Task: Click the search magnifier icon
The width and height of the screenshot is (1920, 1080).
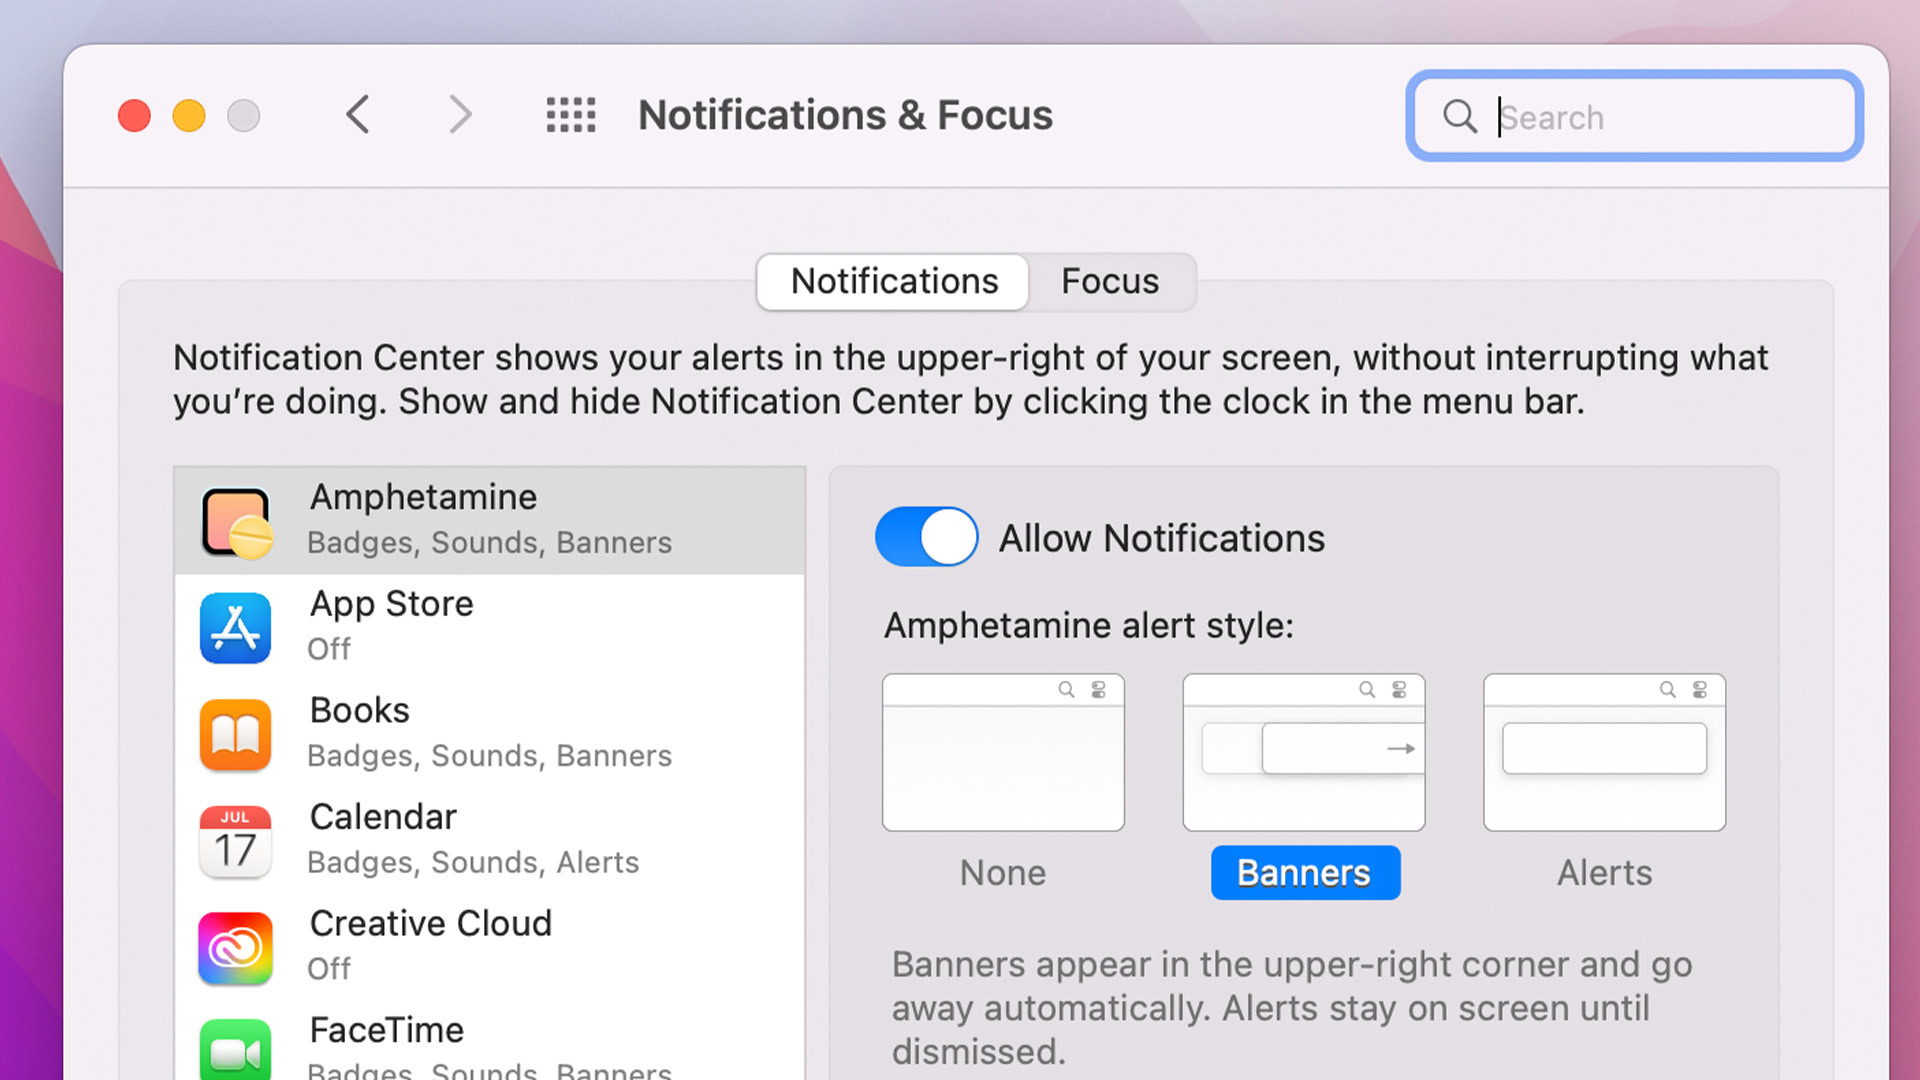Action: (x=1459, y=116)
